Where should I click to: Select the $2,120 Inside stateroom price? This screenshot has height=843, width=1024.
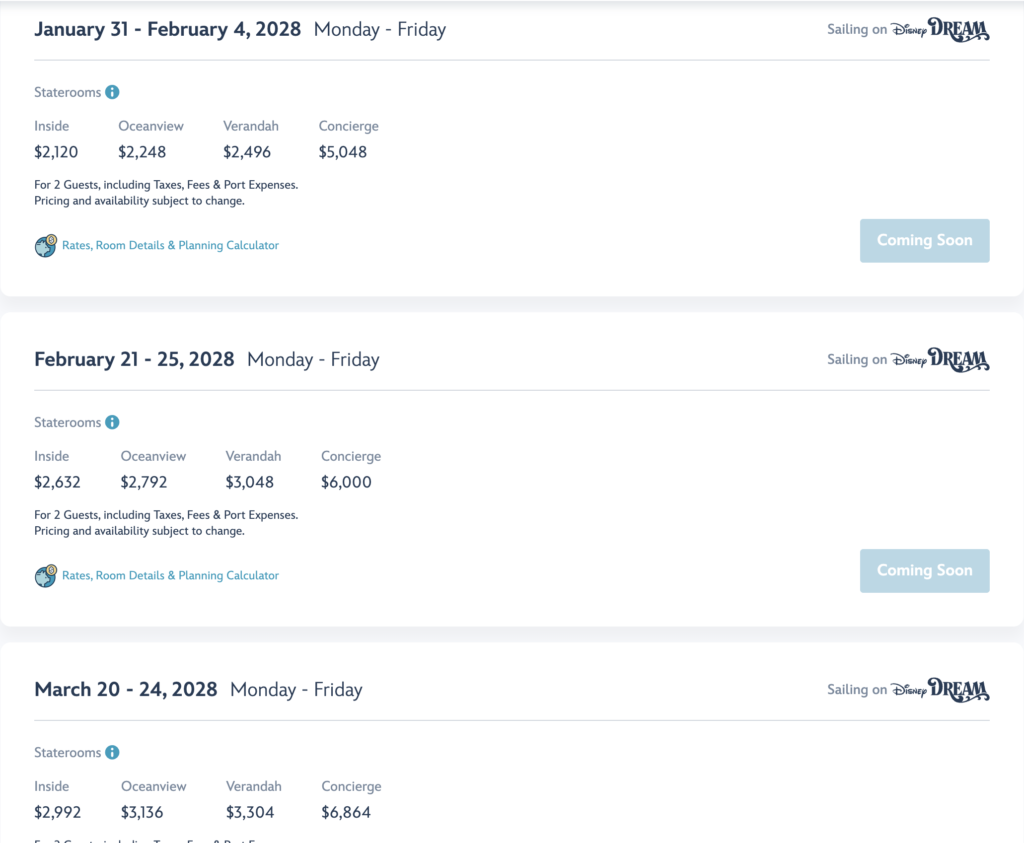tap(56, 152)
